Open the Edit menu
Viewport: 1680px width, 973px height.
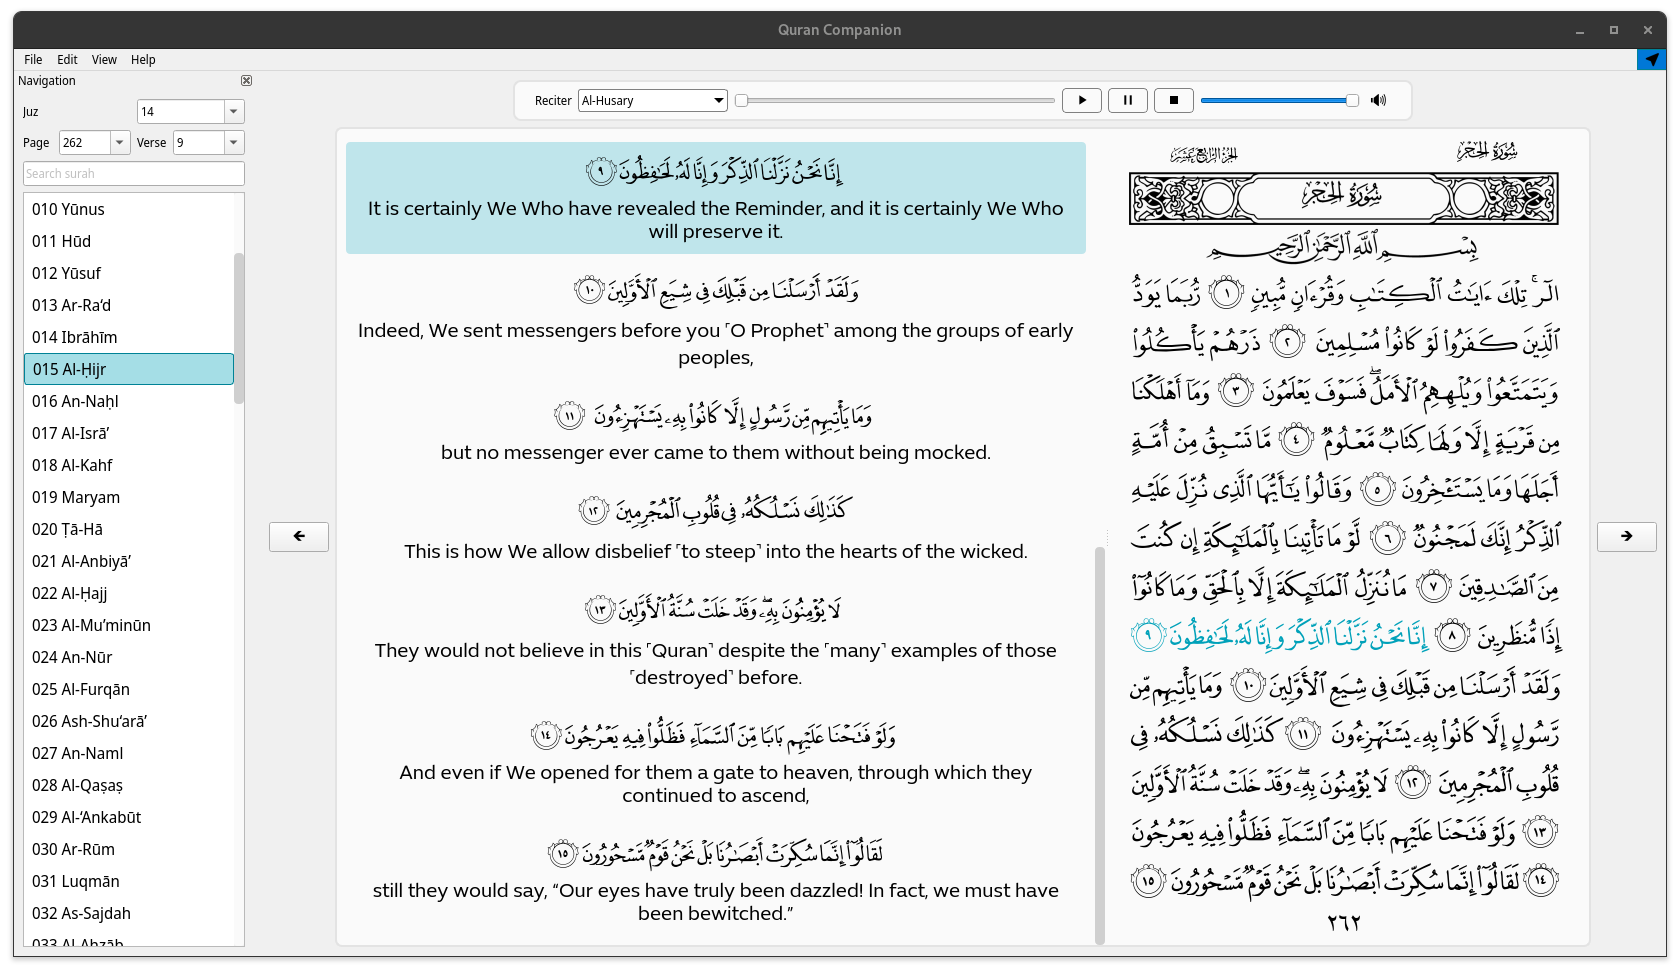pos(67,60)
